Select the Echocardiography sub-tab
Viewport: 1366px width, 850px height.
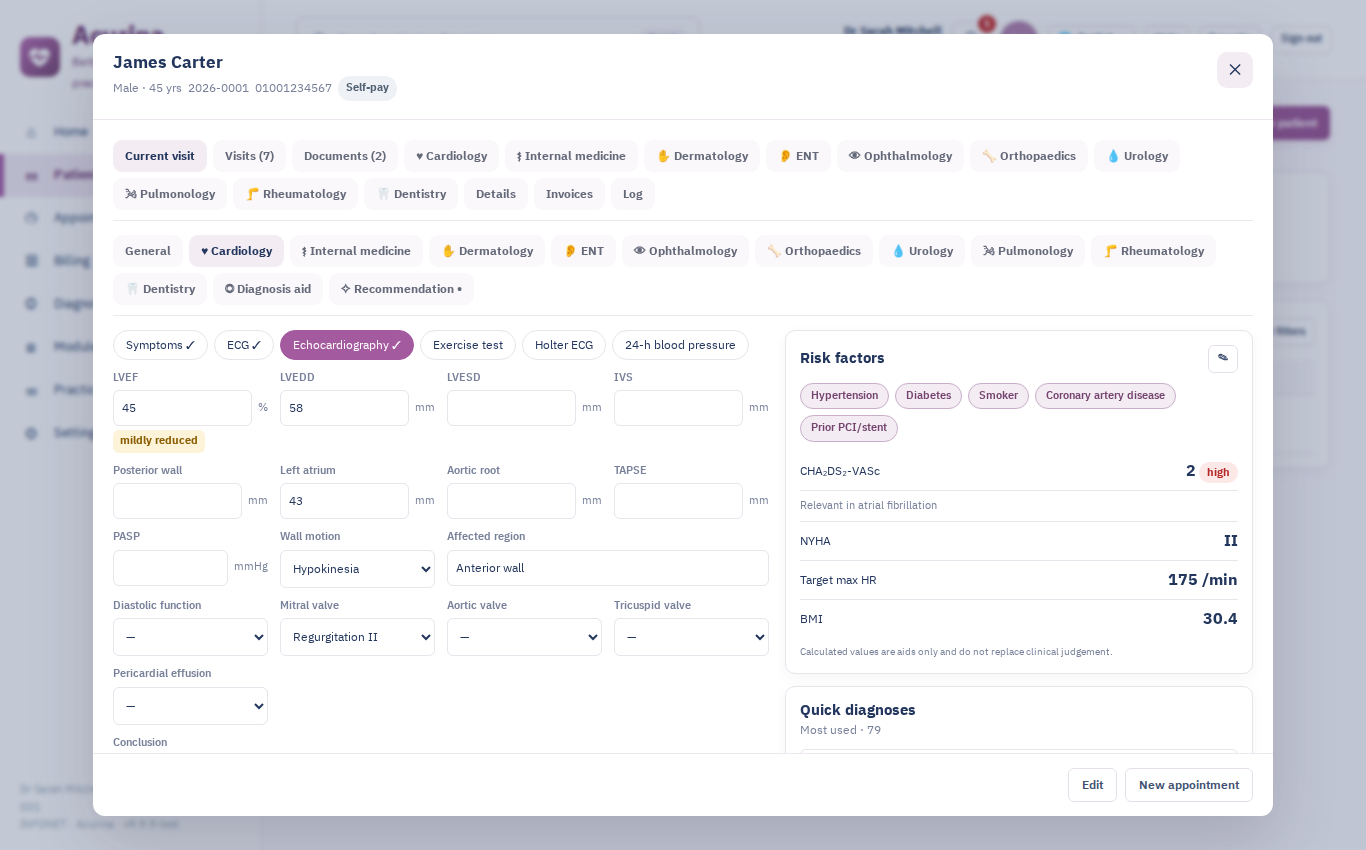coord(347,345)
